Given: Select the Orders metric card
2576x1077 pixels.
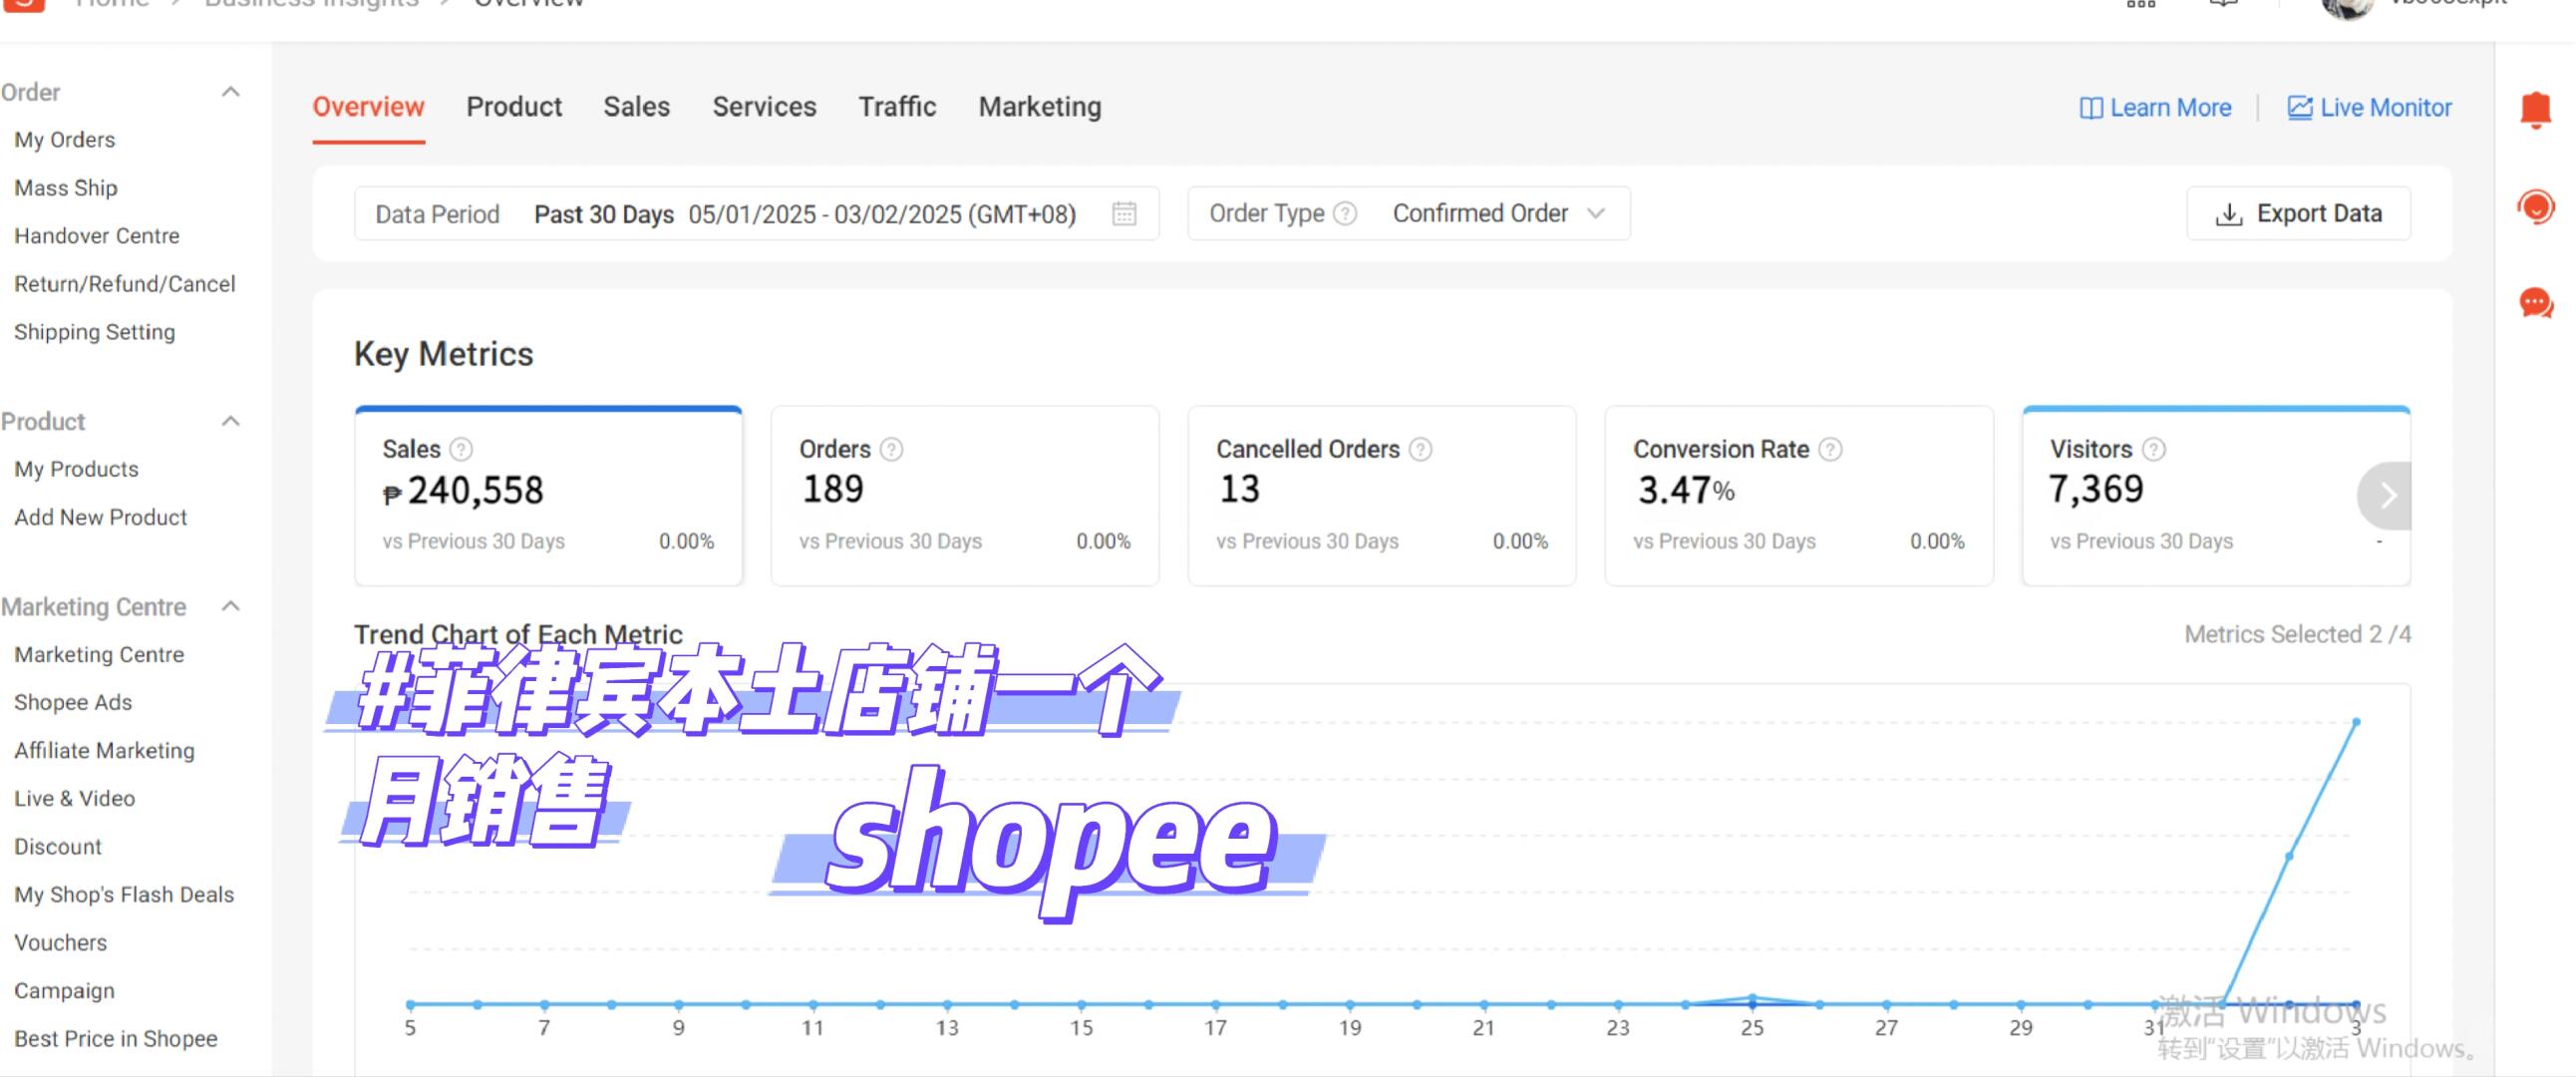Looking at the screenshot, I should (965, 495).
